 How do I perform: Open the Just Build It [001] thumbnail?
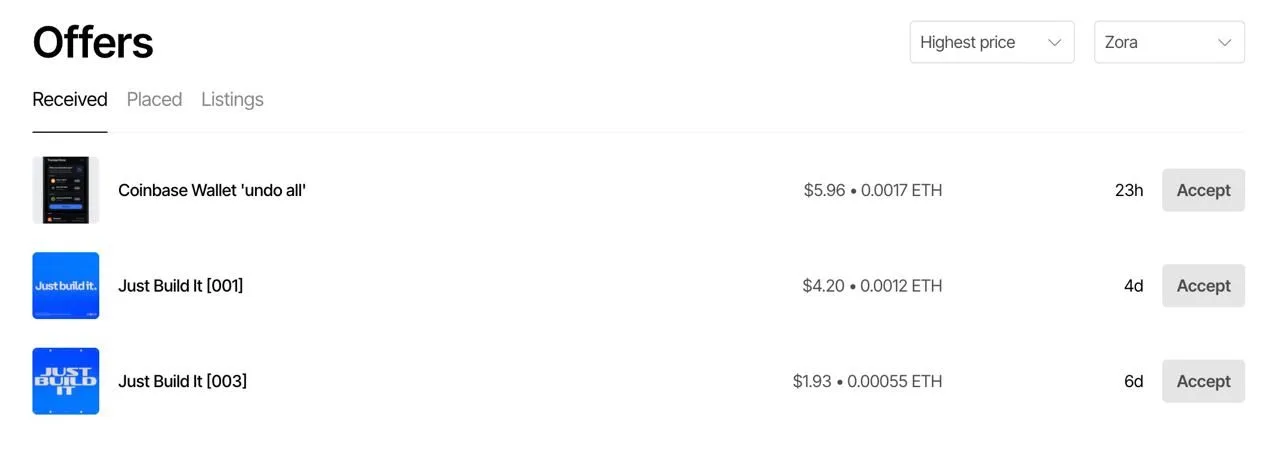click(x=66, y=285)
